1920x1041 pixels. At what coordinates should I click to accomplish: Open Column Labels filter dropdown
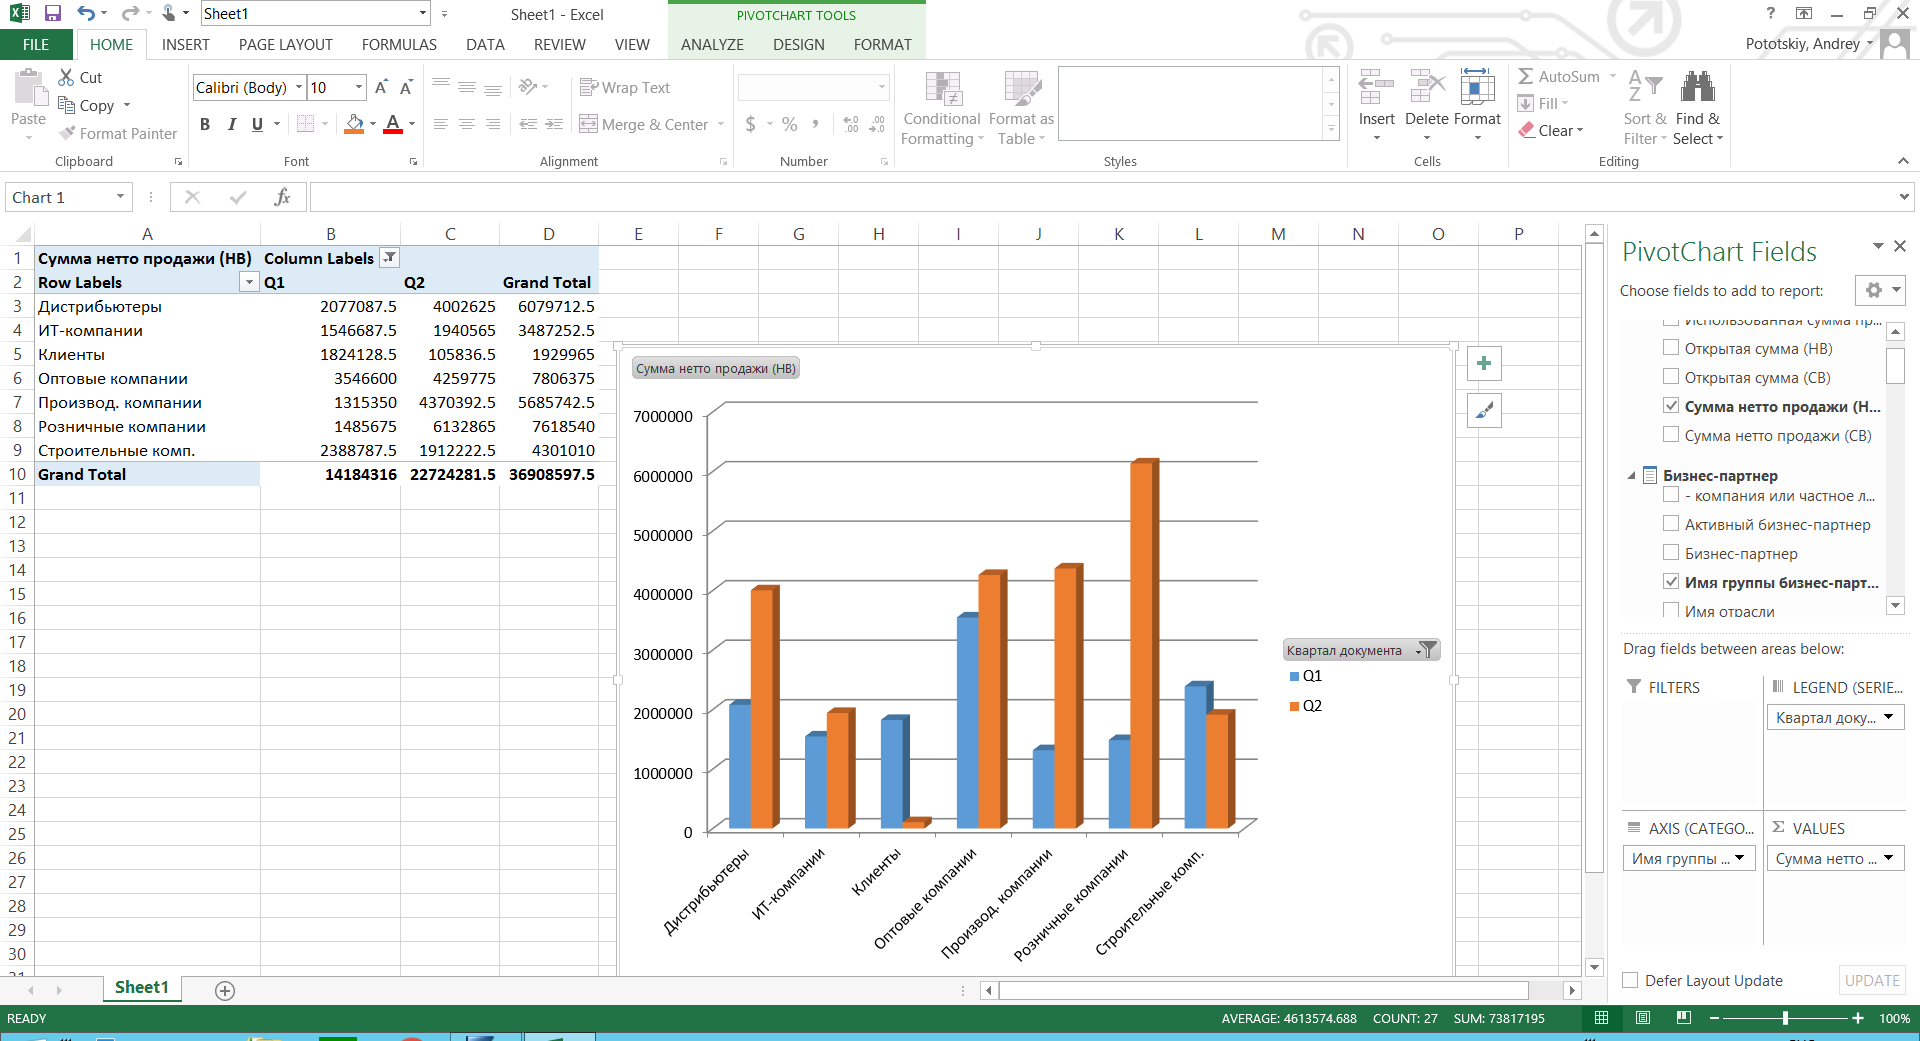click(390, 258)
